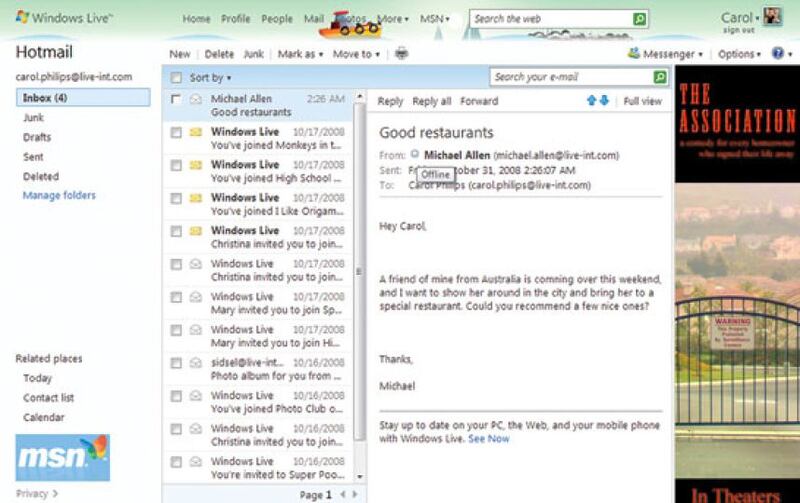Viewport: 800px width, 503px height.
Task: Click unread envelope icon for Monkeys message
Action: coord(196,133)
